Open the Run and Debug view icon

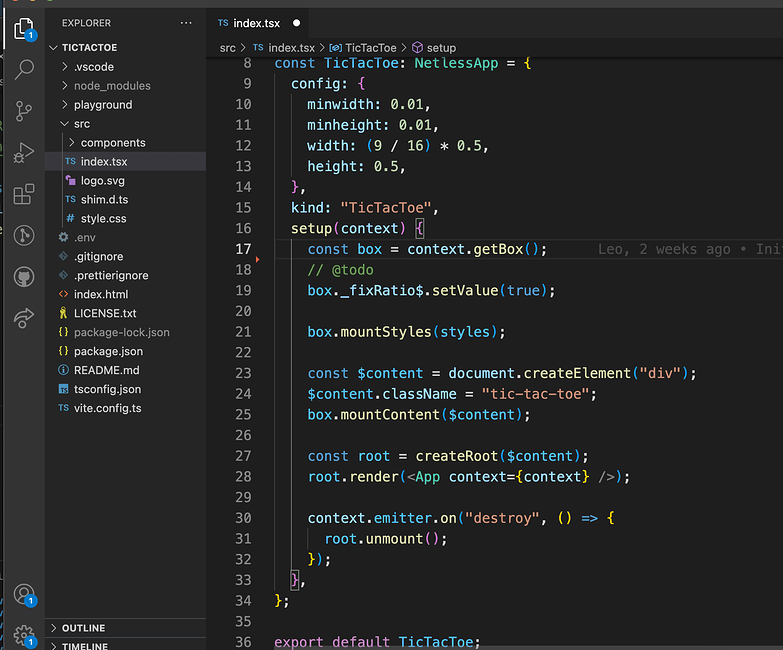point(23,152)
